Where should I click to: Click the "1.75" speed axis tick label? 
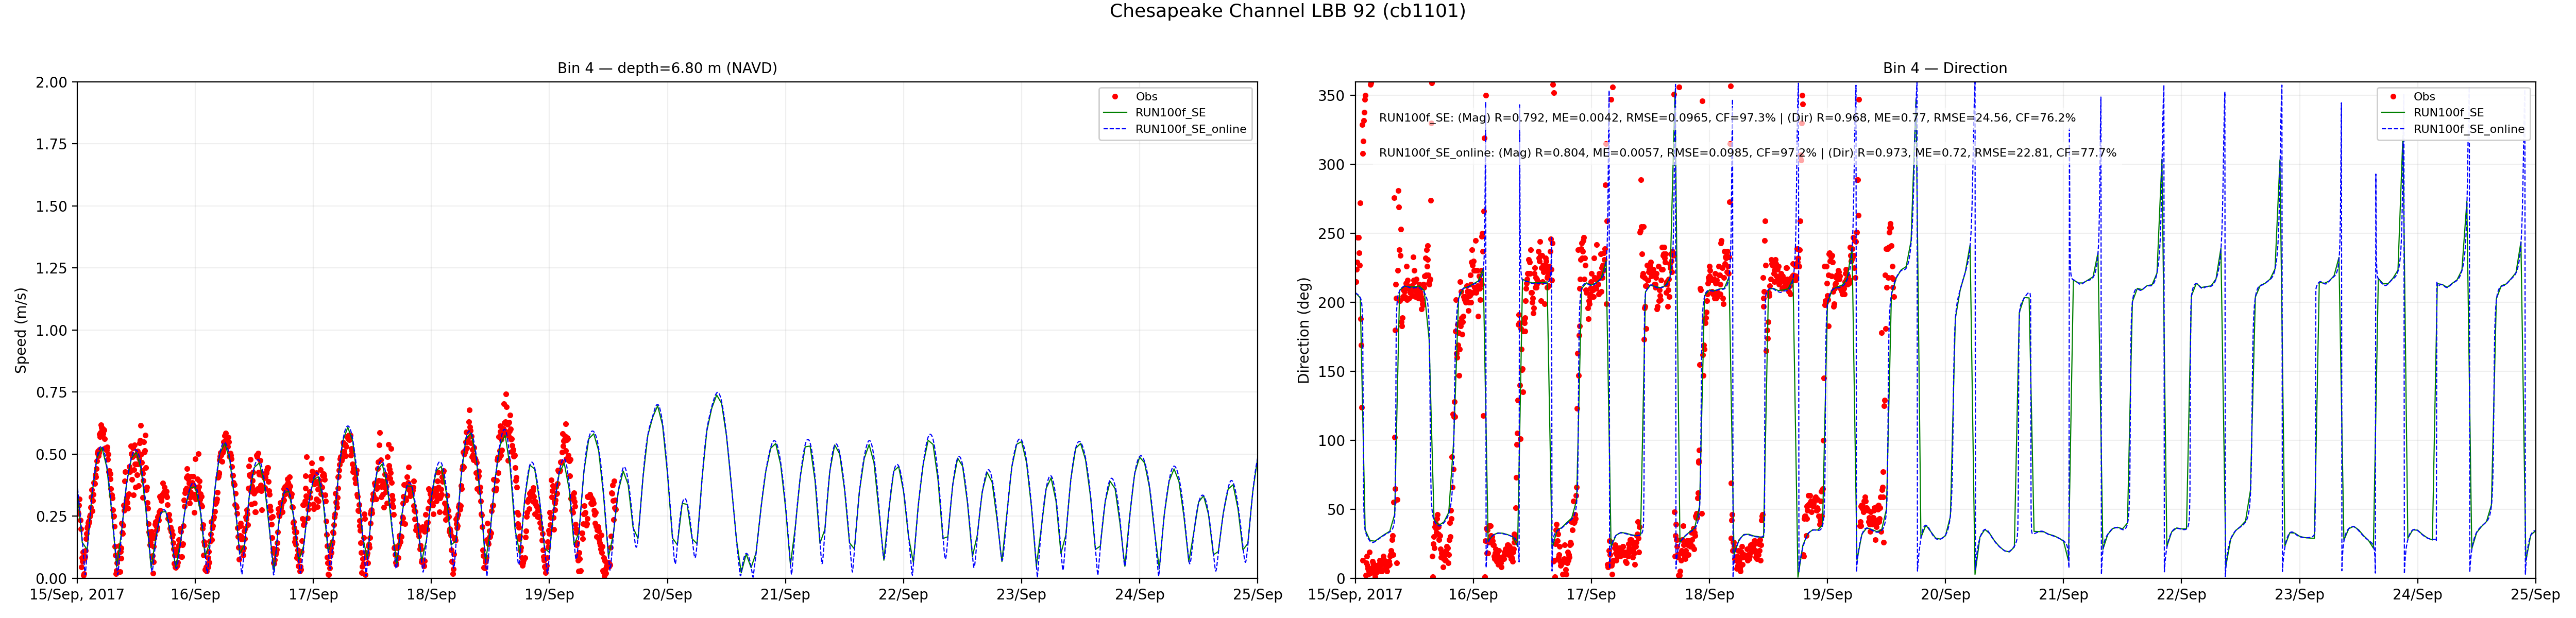(51, 144)
